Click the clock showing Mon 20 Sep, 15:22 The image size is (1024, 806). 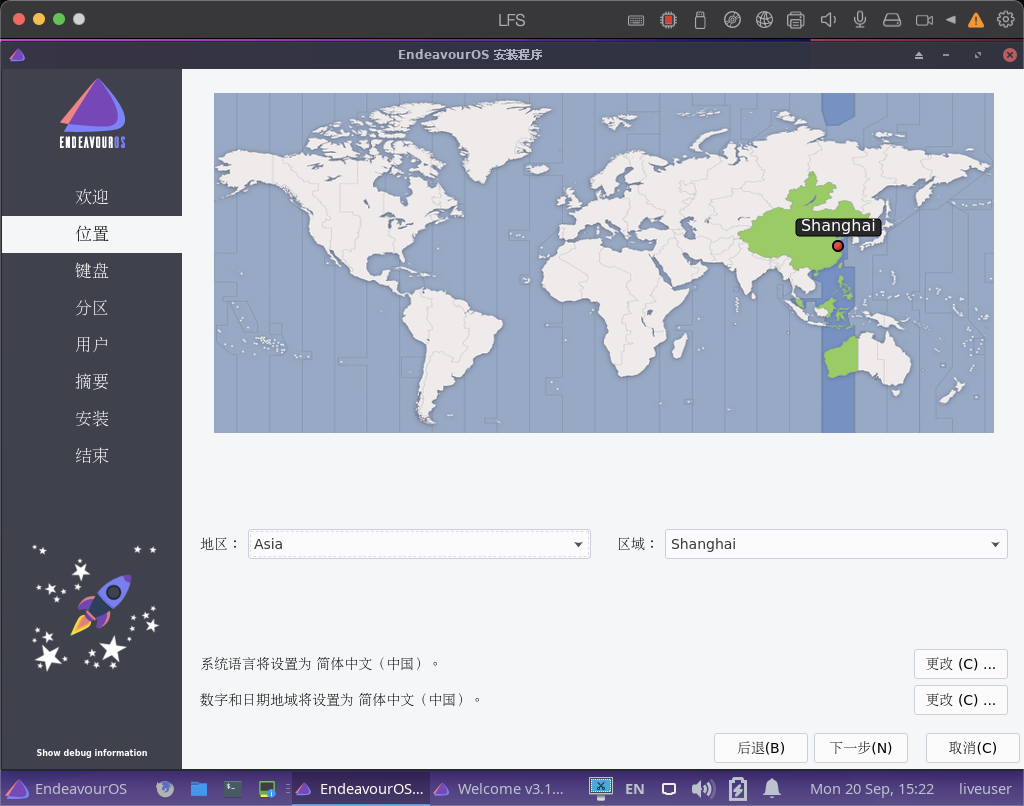pos(872,789)
